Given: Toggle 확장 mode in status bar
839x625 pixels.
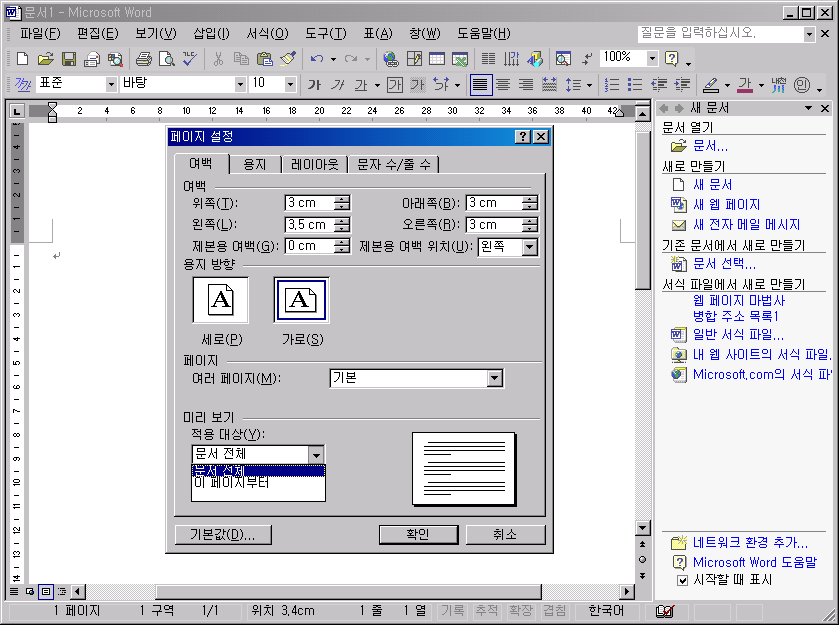Looking at the screenshot, I should 521,611.
